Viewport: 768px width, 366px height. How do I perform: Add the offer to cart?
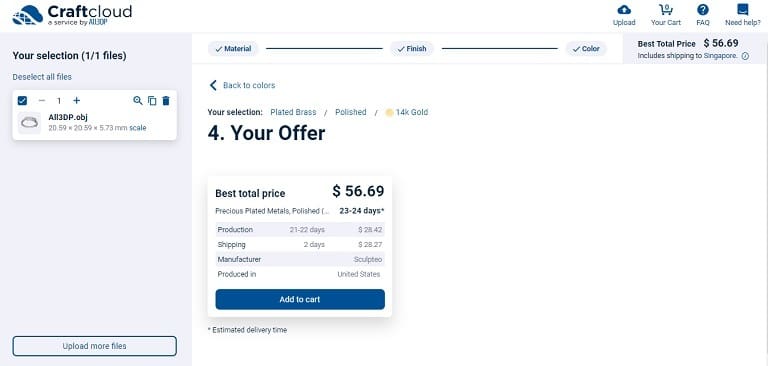tap(300, 299)
